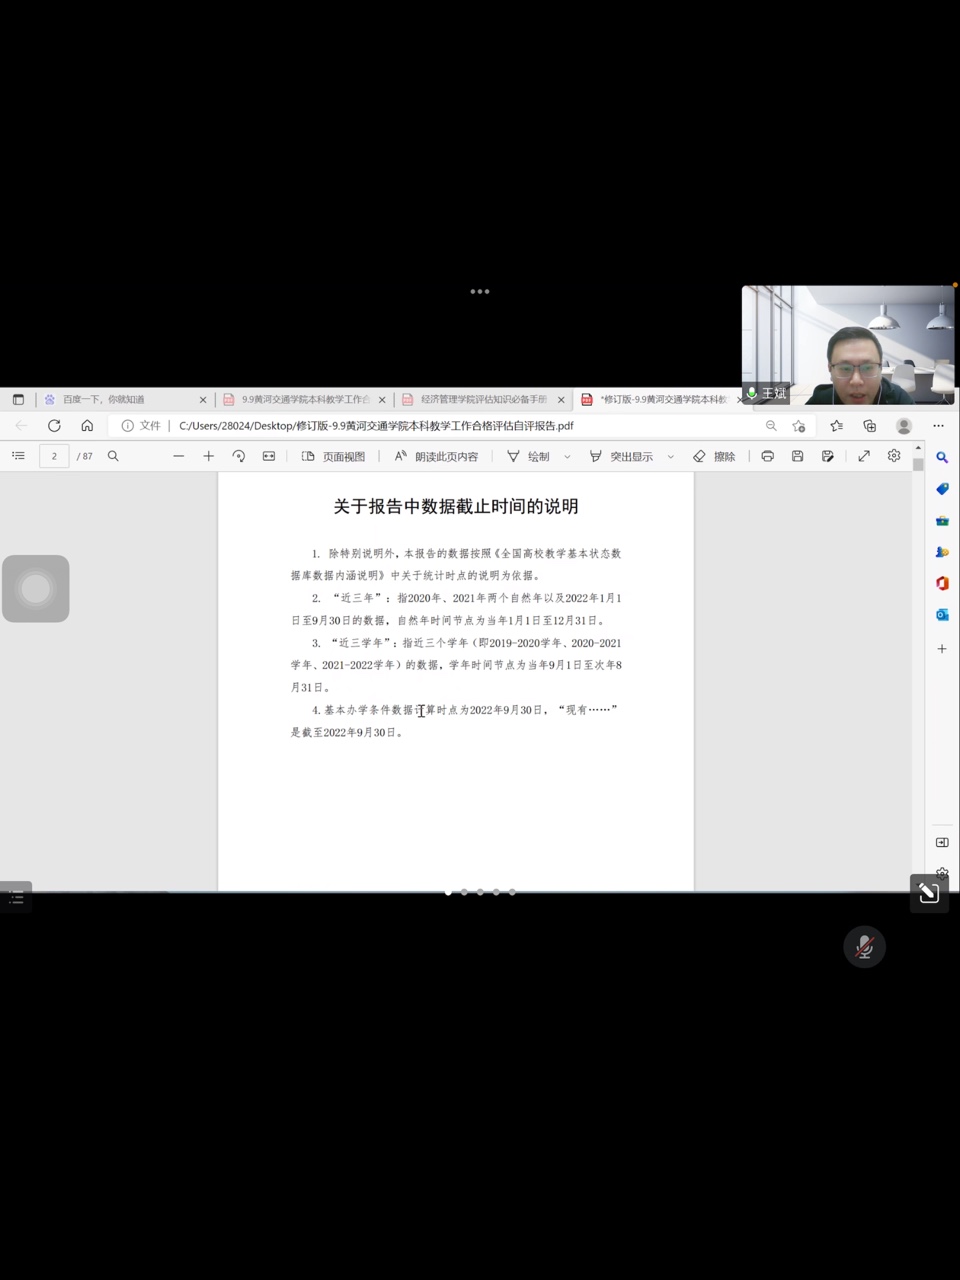This screenshot has height=1280, width=960.
Task: Toggle 页面视图 page view mode
Action: [334, 456]
